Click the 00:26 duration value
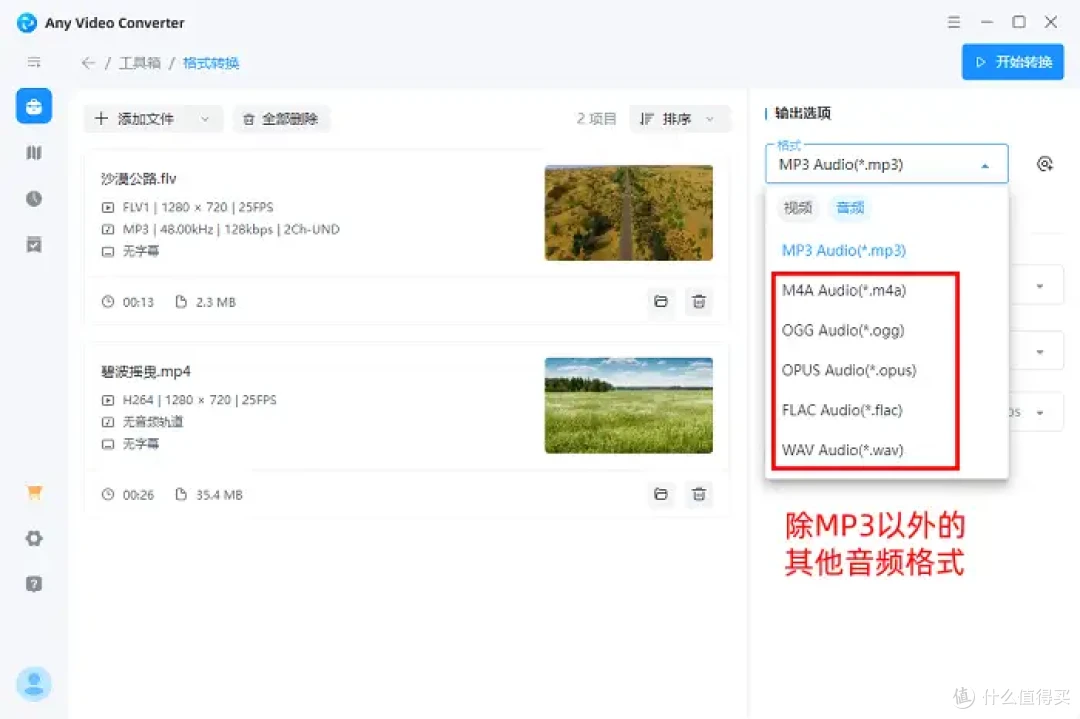This screenshot has width=1080, height=719. coord(138,494)
